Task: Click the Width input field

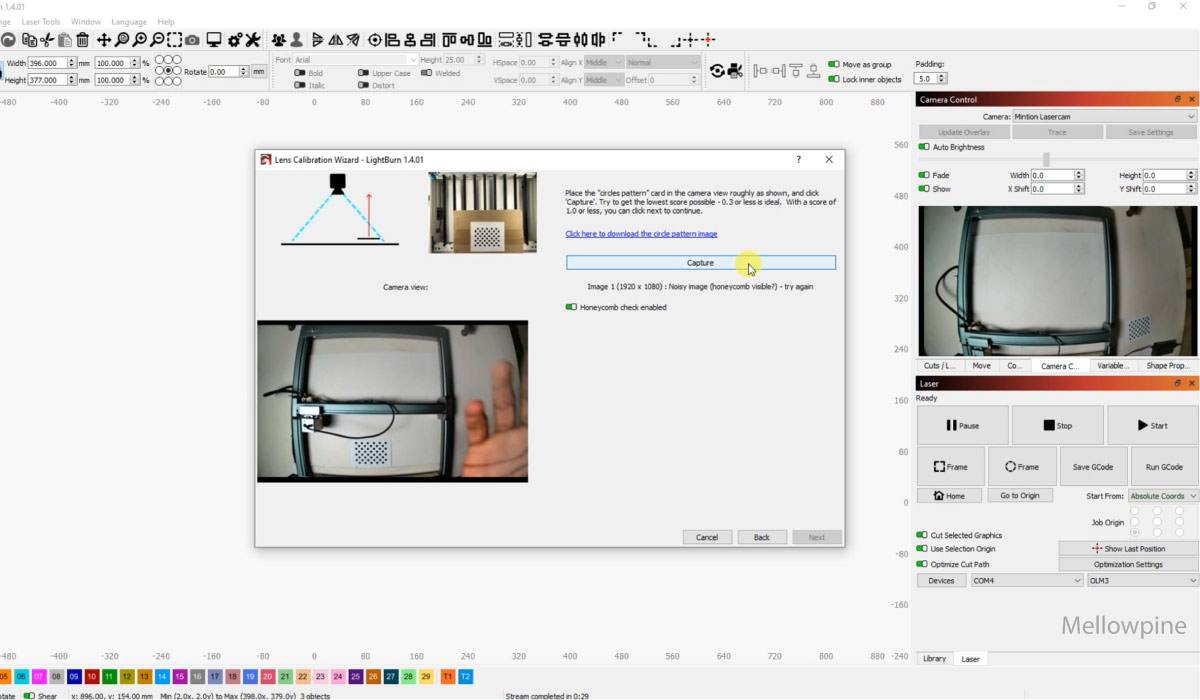Action: (x=48, y=63)
